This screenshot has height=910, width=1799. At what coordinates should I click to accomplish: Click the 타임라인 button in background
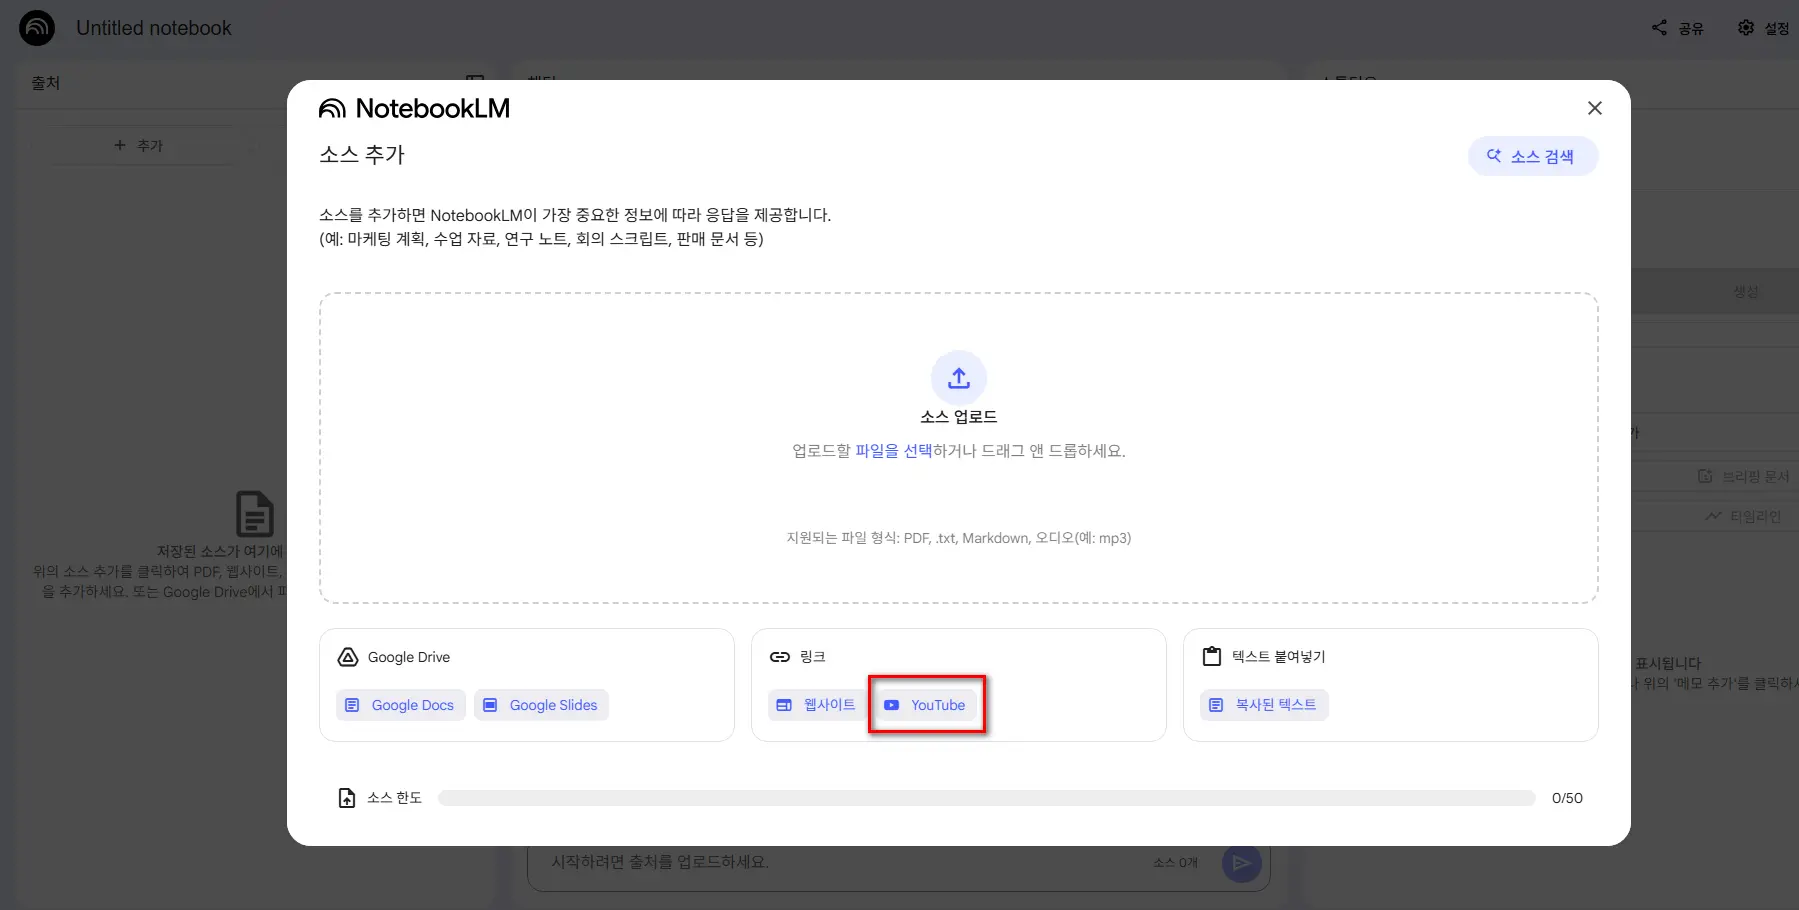(x=1743, y=517)
